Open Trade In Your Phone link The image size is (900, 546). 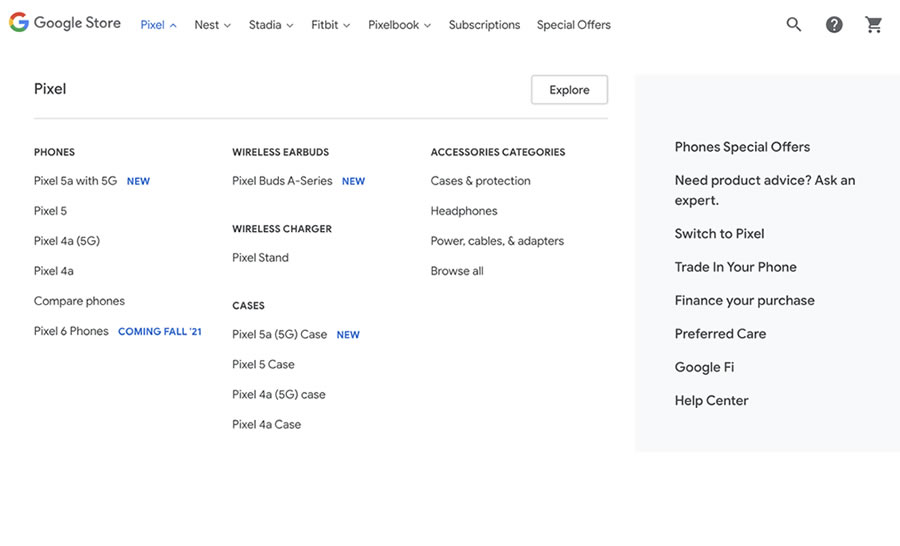pos(735,267)
